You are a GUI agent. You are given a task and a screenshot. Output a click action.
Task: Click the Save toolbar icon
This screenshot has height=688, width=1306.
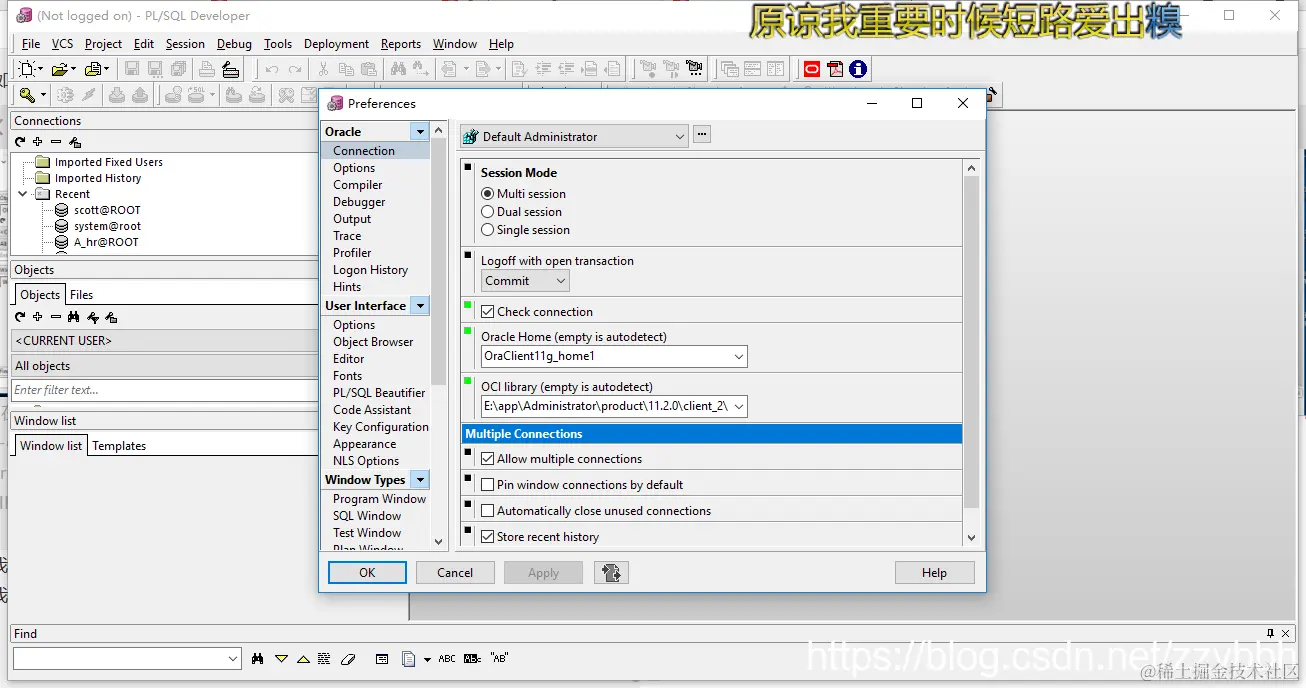point(131,69)
